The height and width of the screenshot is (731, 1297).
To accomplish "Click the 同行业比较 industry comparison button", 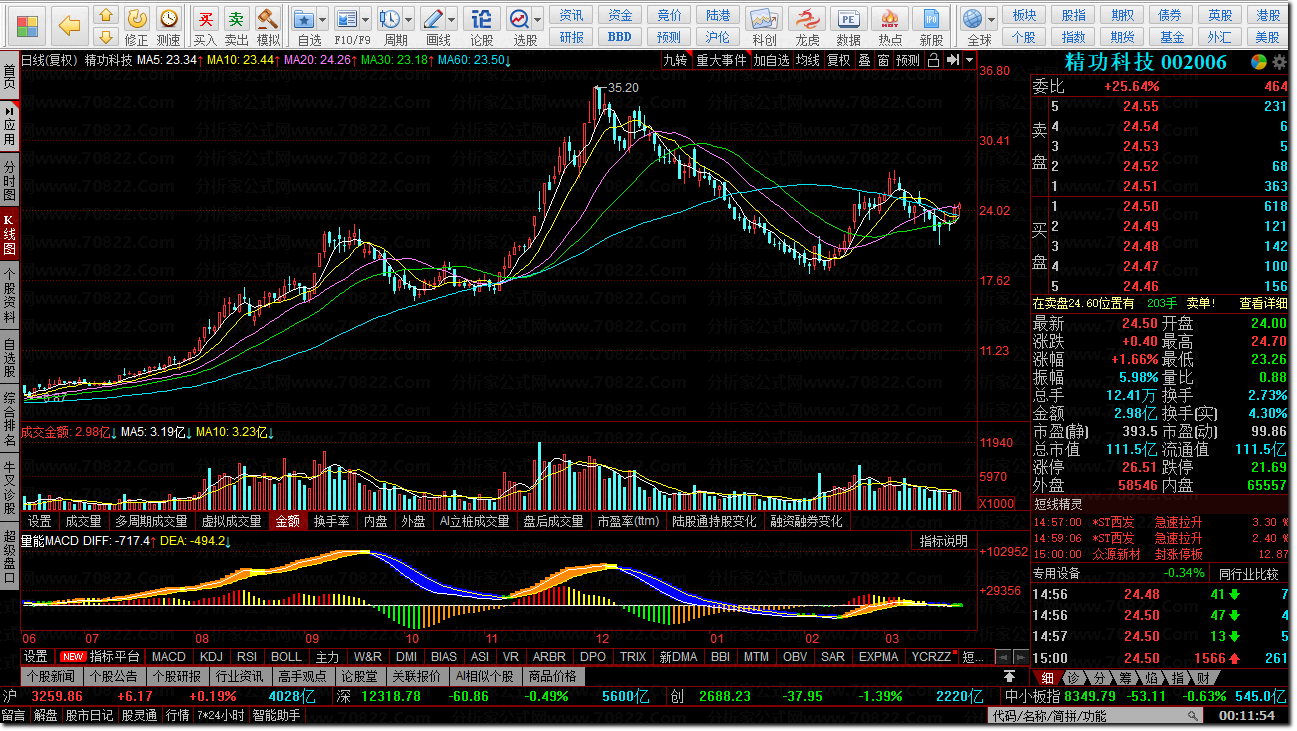I will click(x=1249, y=574).
